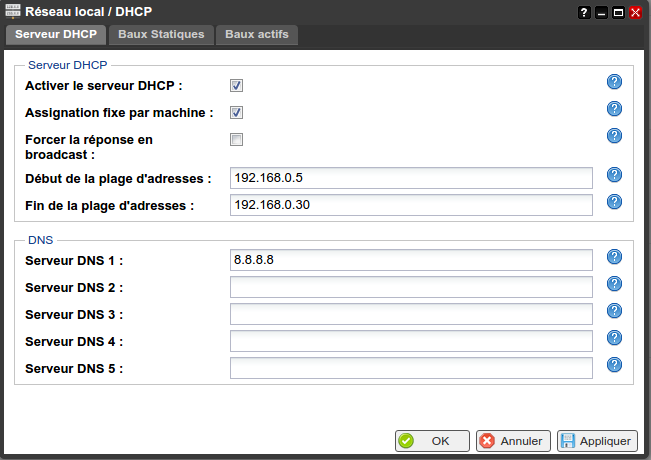Click Appliquer to save settings
This screenshot has height=460, width=651.
[x=597, y=441]
